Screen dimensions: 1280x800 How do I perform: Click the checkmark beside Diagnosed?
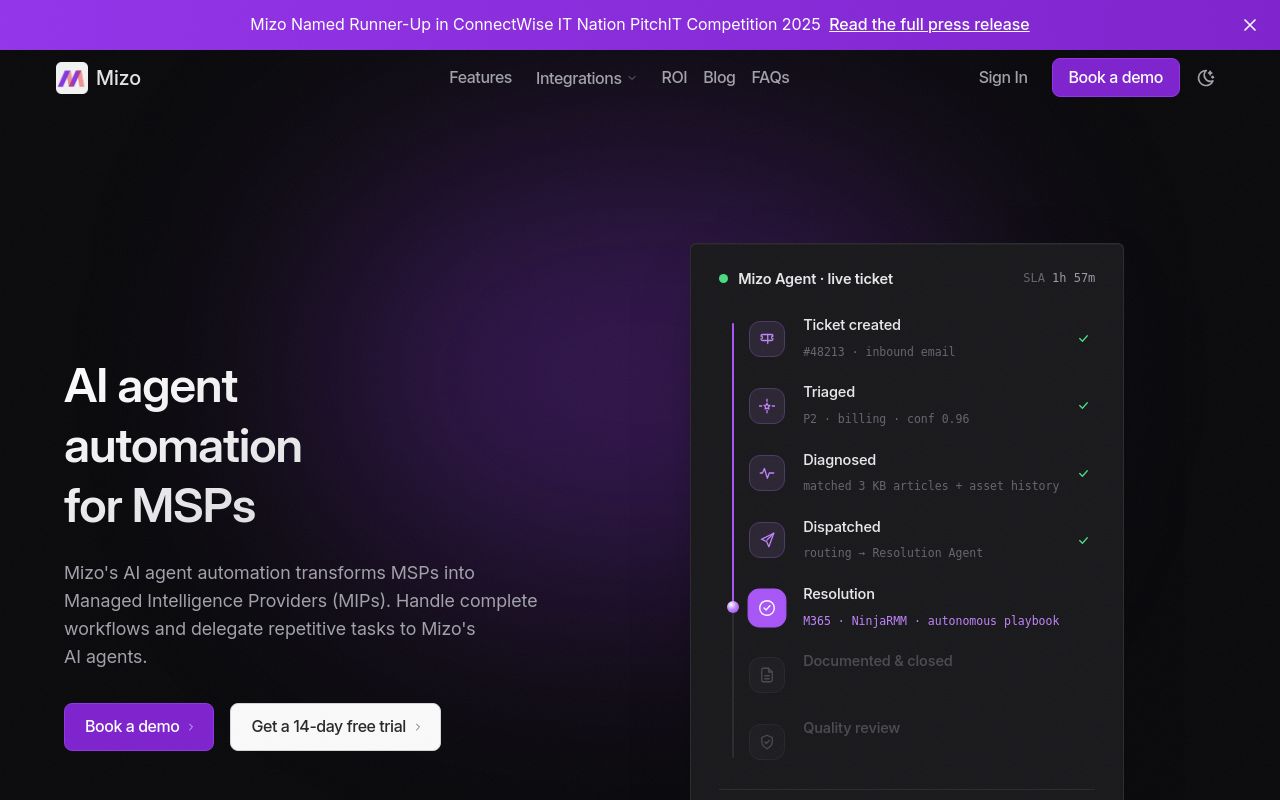coord(1083,473)
